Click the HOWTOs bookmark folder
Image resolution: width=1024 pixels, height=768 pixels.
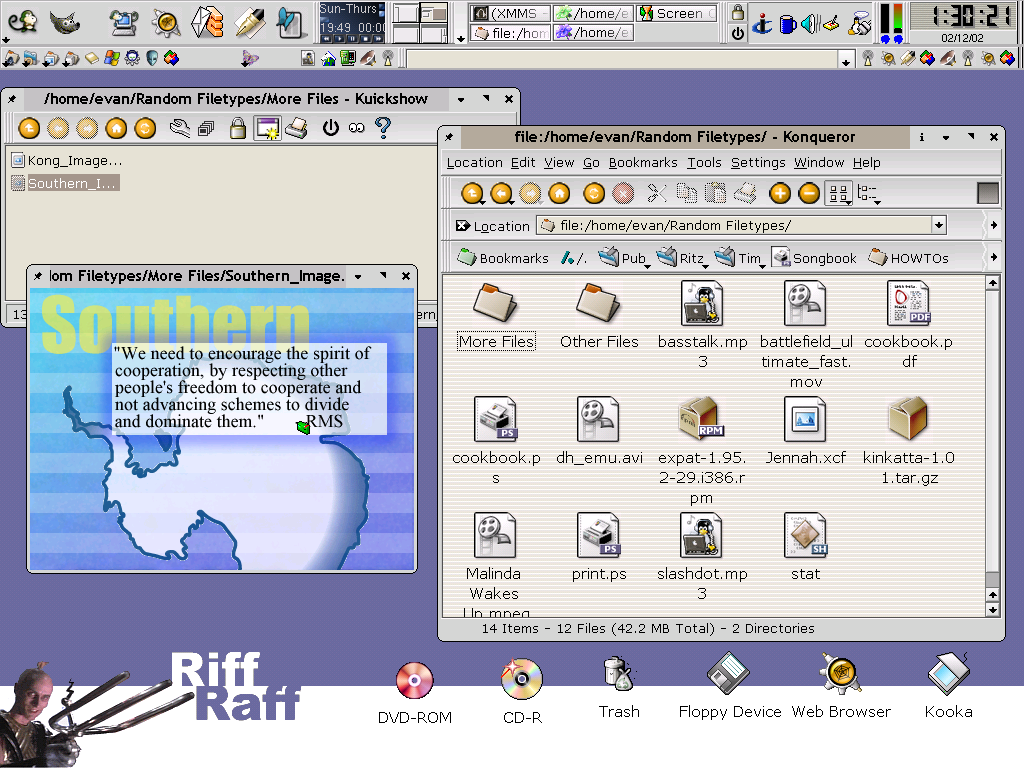908,258
